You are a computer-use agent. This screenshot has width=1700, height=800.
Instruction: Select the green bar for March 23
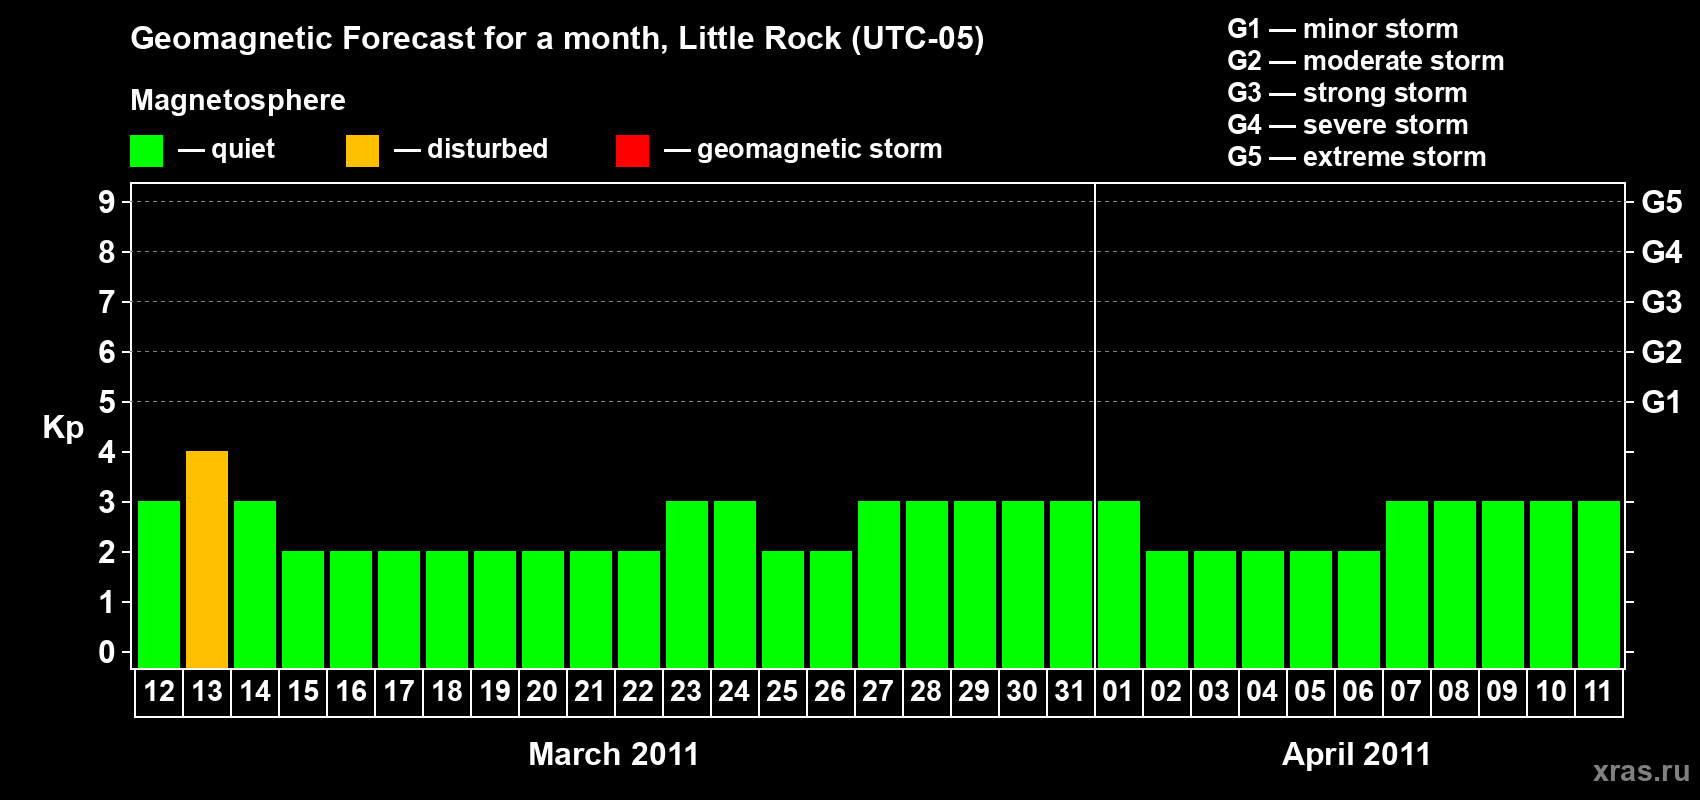(x=687, y=584)
